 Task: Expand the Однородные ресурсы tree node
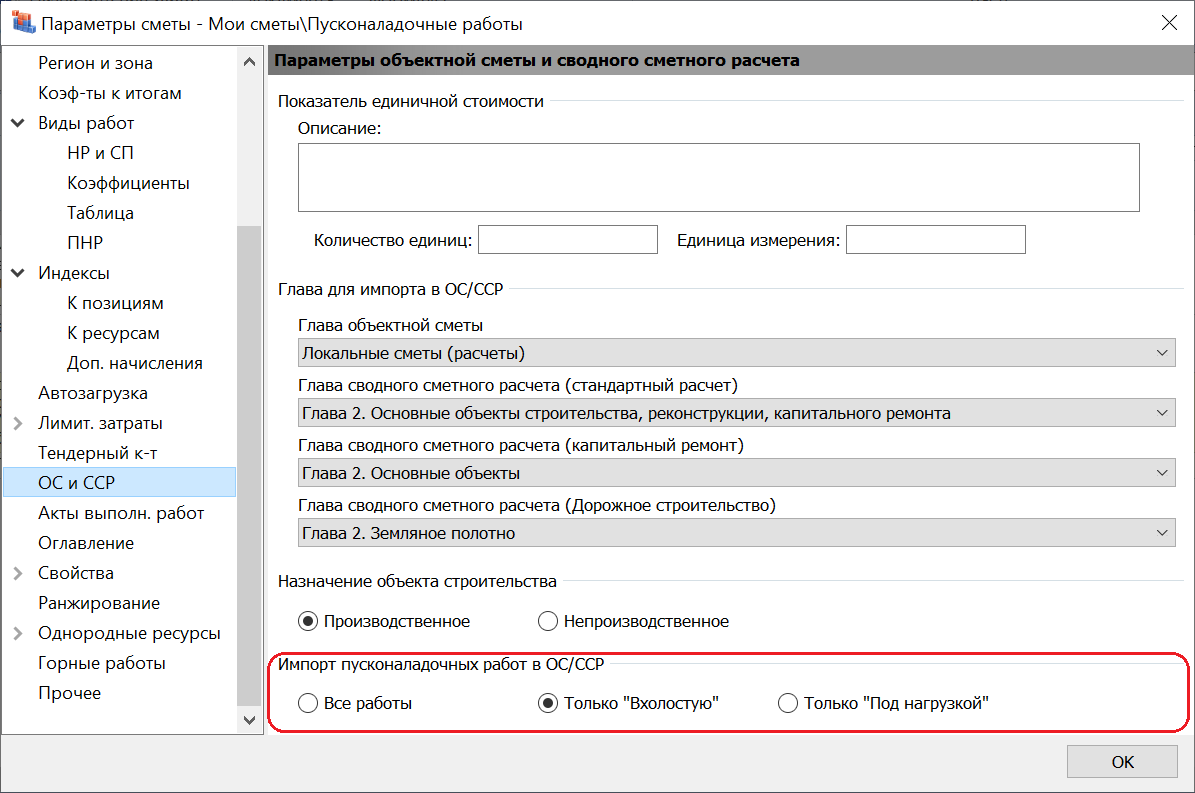[x=18, y=633]
